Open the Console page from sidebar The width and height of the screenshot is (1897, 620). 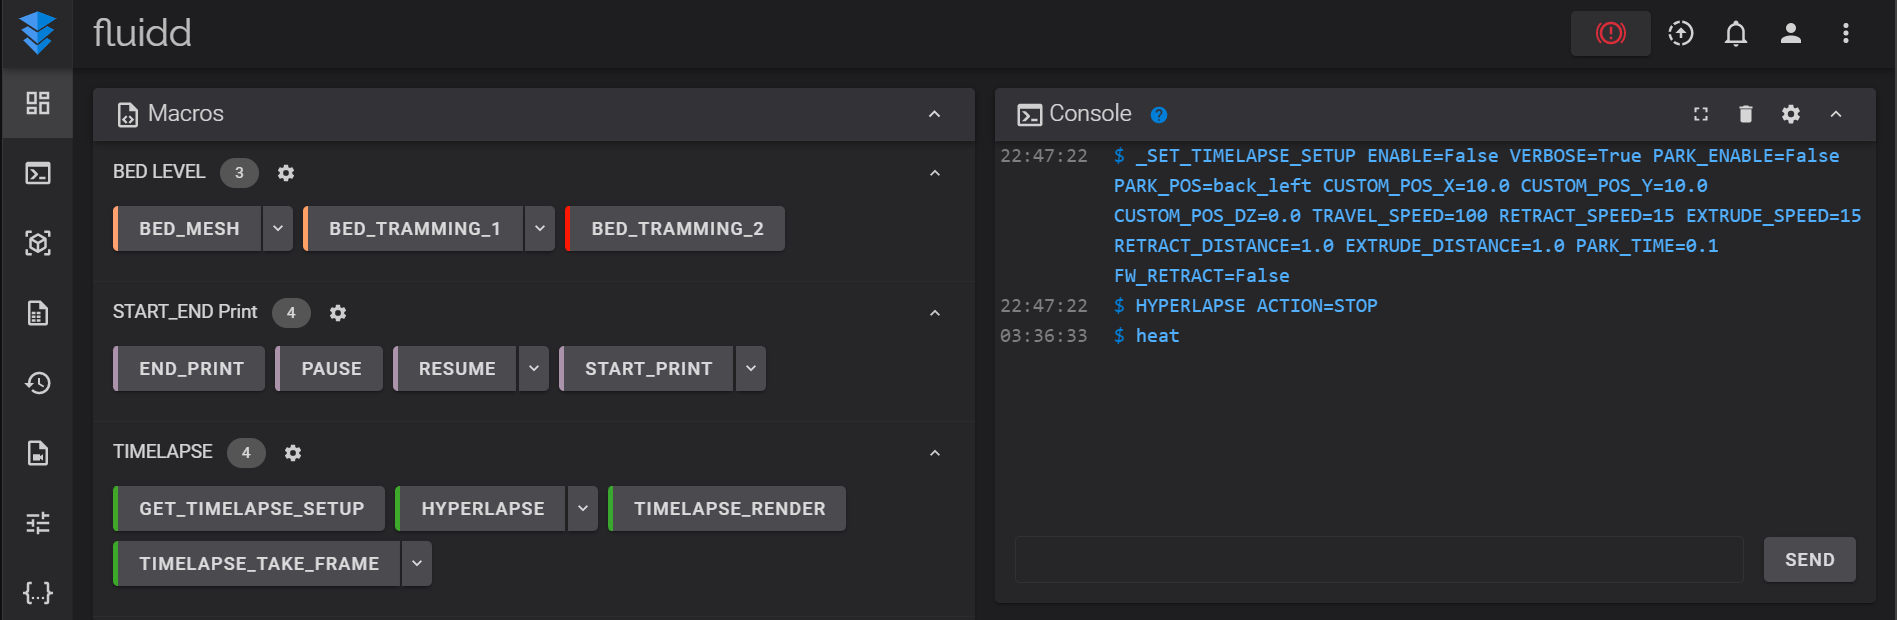(38, 173)
